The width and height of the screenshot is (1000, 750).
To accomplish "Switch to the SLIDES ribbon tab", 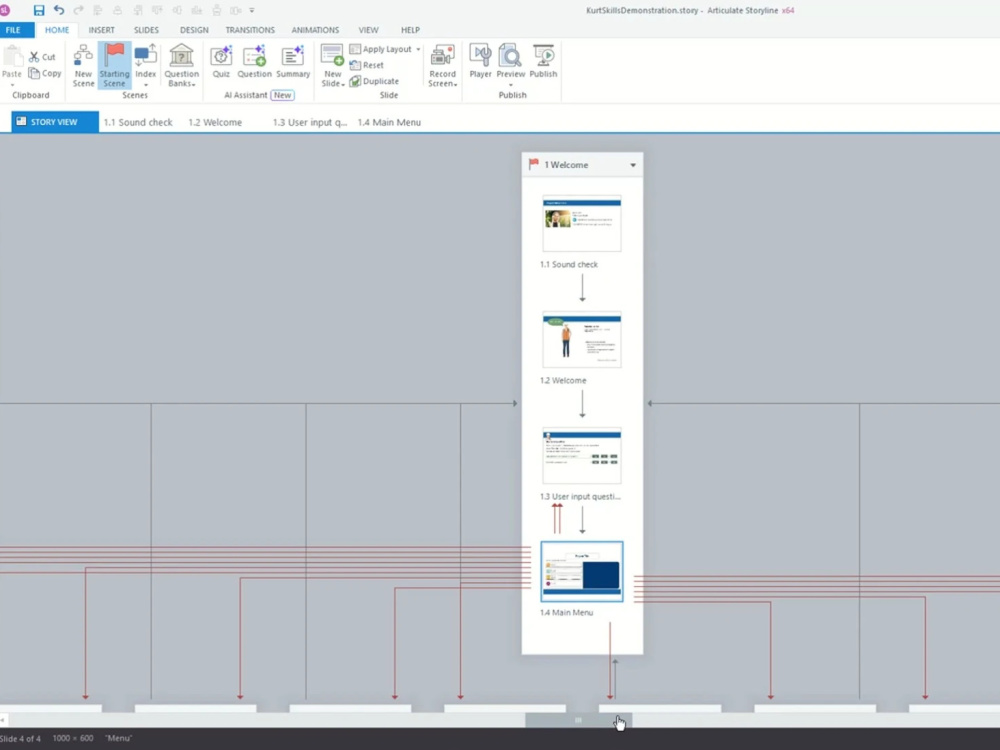I will click(146, 30).
